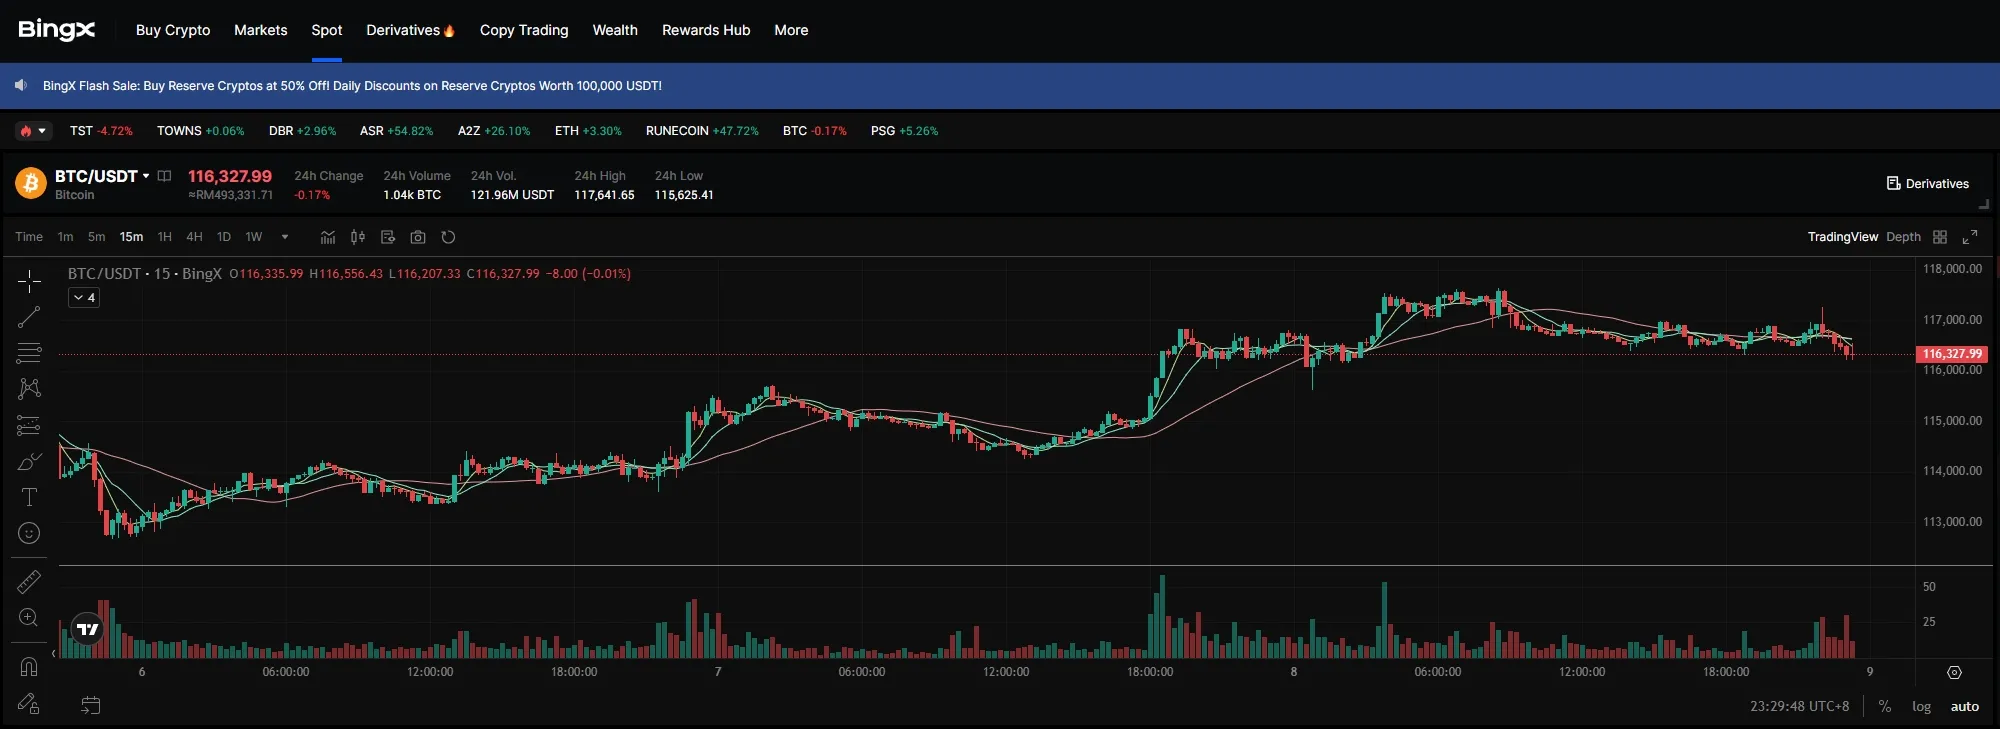This screenshot has height=729, width=2000.
Task: Open the candlestick chart style icon
Action: tap(358, 237)
